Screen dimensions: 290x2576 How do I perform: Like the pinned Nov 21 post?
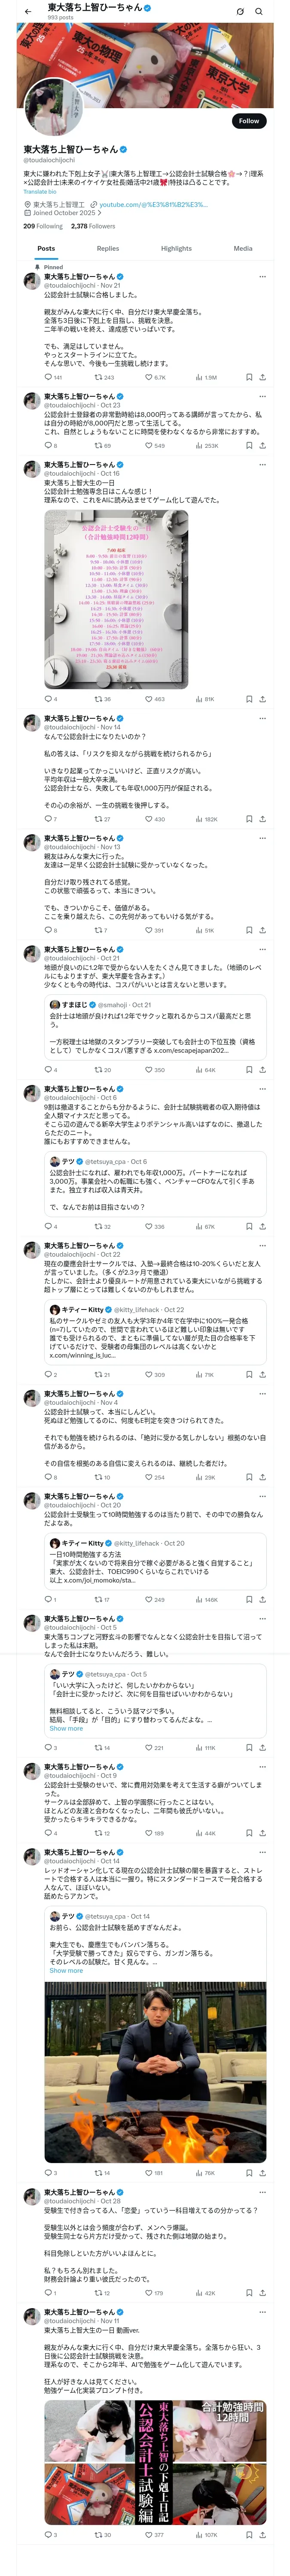(x=150, y=377)
